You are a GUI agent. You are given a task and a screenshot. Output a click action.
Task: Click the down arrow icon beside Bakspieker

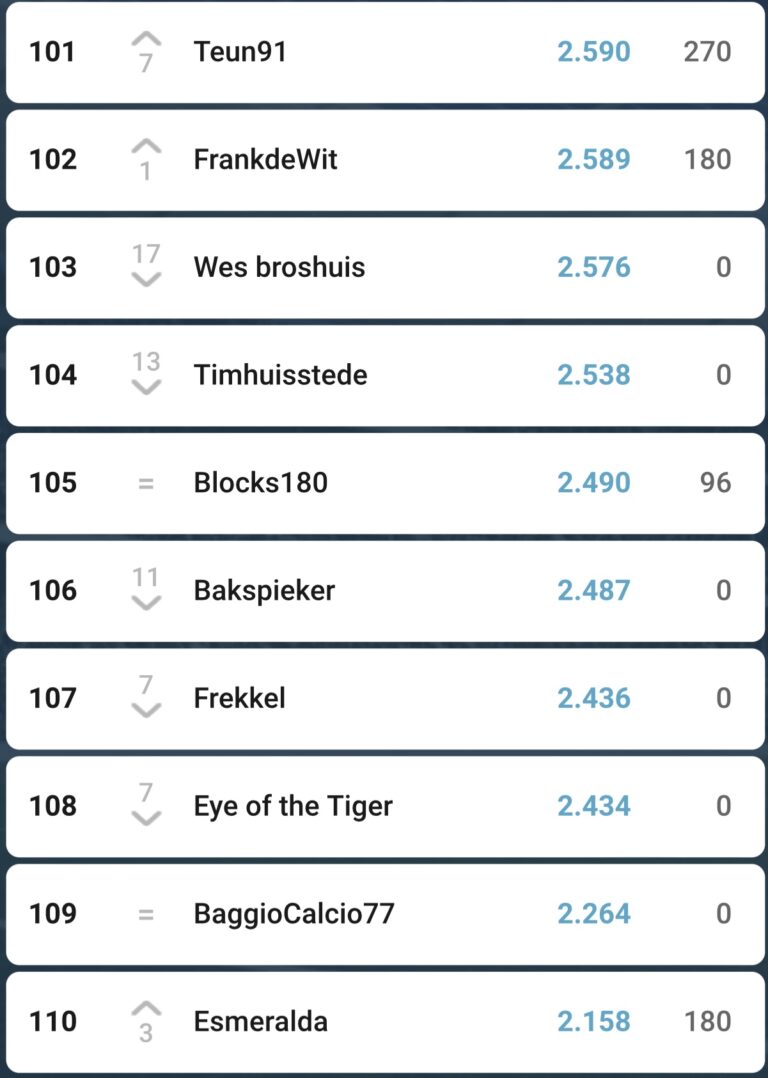pos(146,603)
